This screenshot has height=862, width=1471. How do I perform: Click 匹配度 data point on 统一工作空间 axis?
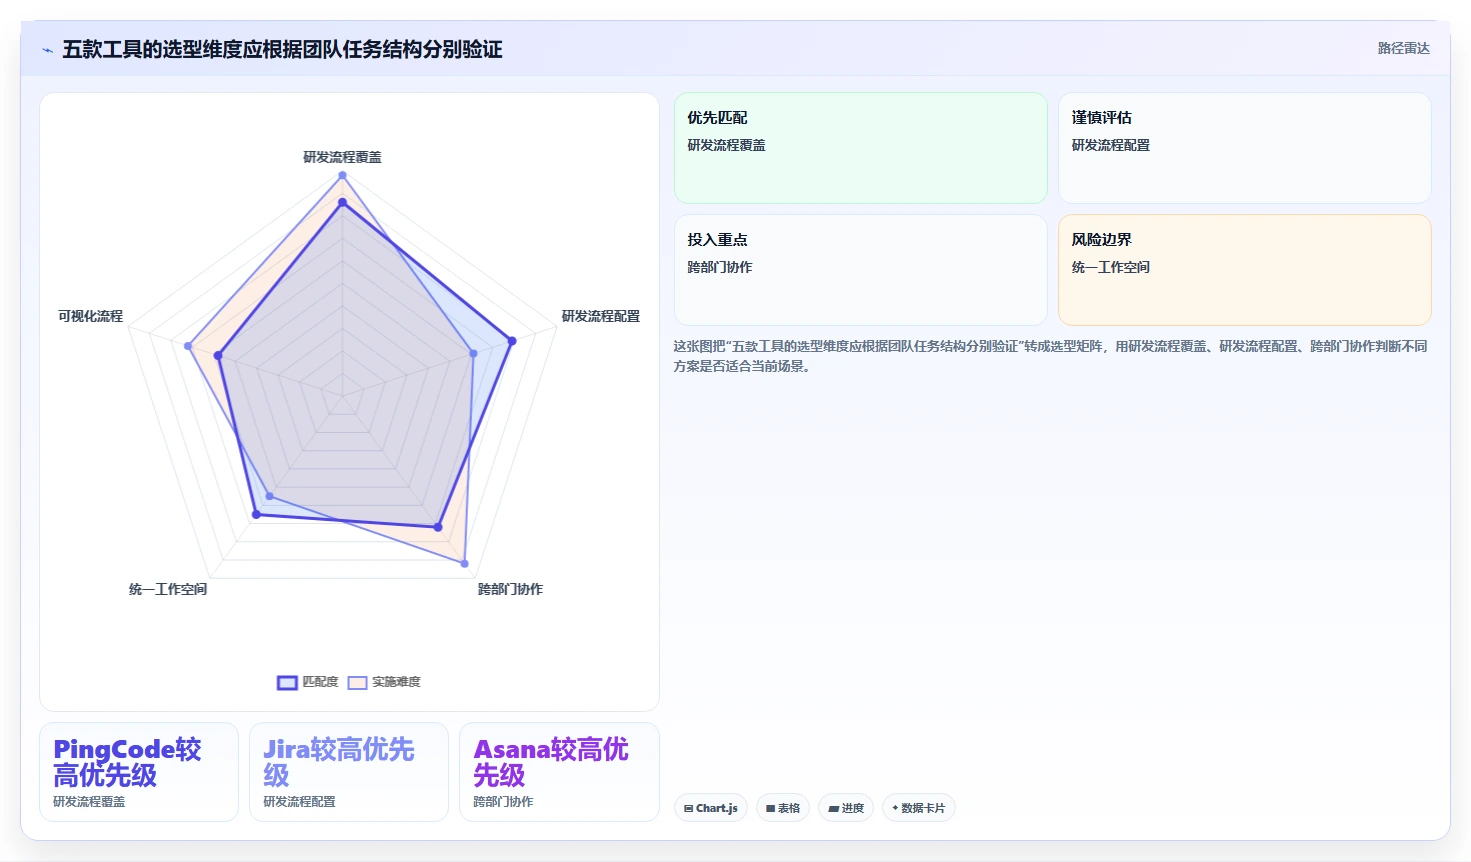256,514
